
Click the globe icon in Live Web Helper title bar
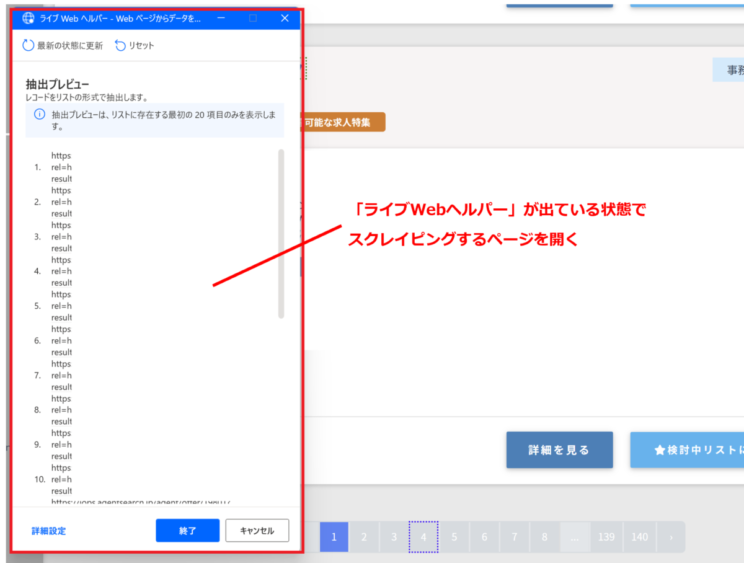(28, 18)
